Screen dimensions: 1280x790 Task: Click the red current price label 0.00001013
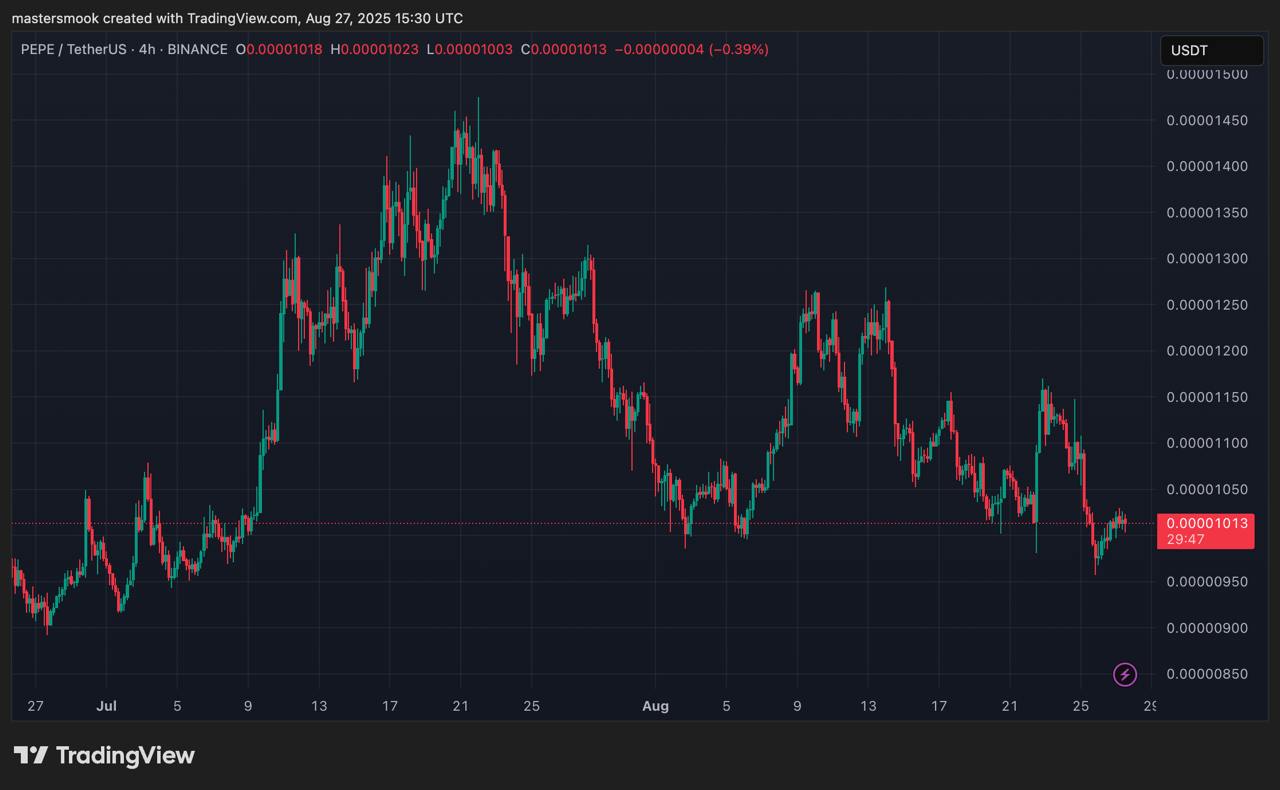pyautogui.click(x=1205, y=523)
